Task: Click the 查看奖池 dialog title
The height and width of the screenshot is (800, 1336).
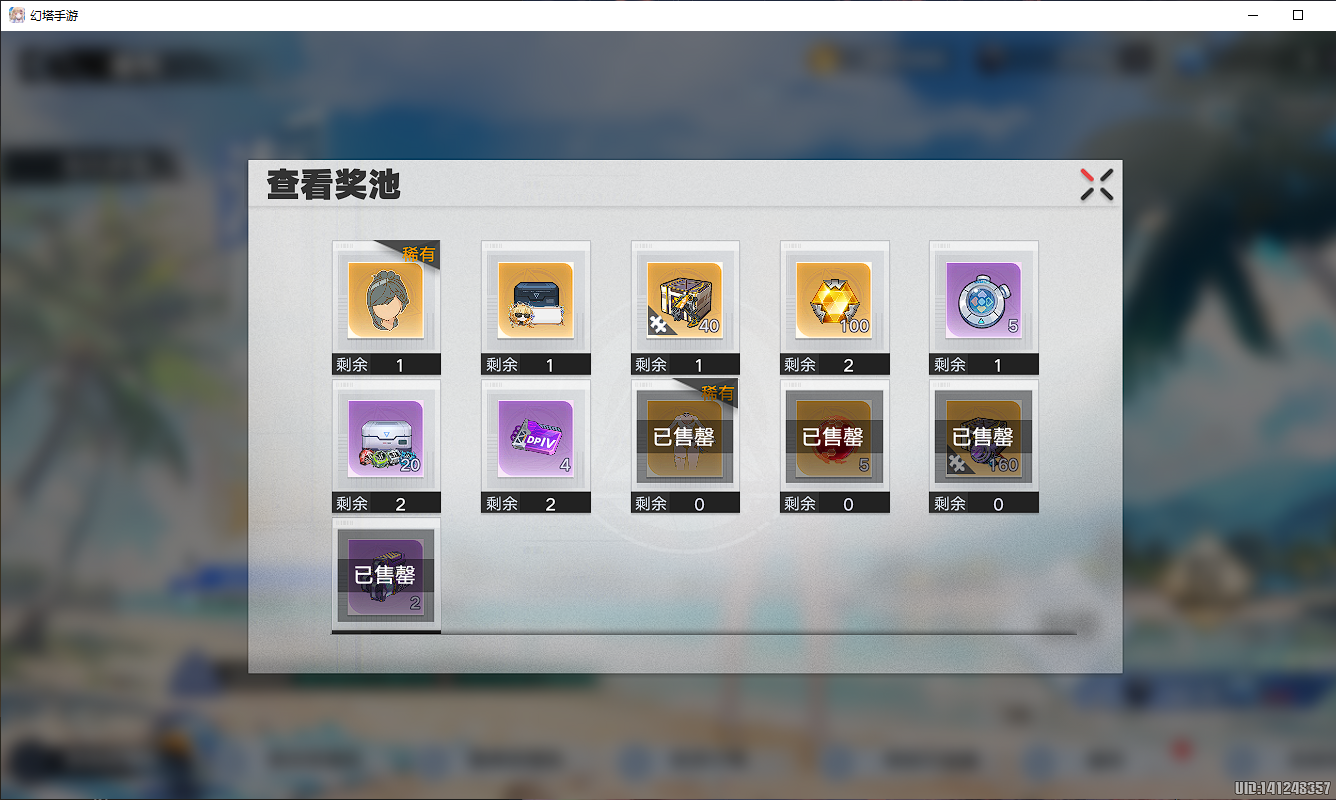Action: (333, 185)
